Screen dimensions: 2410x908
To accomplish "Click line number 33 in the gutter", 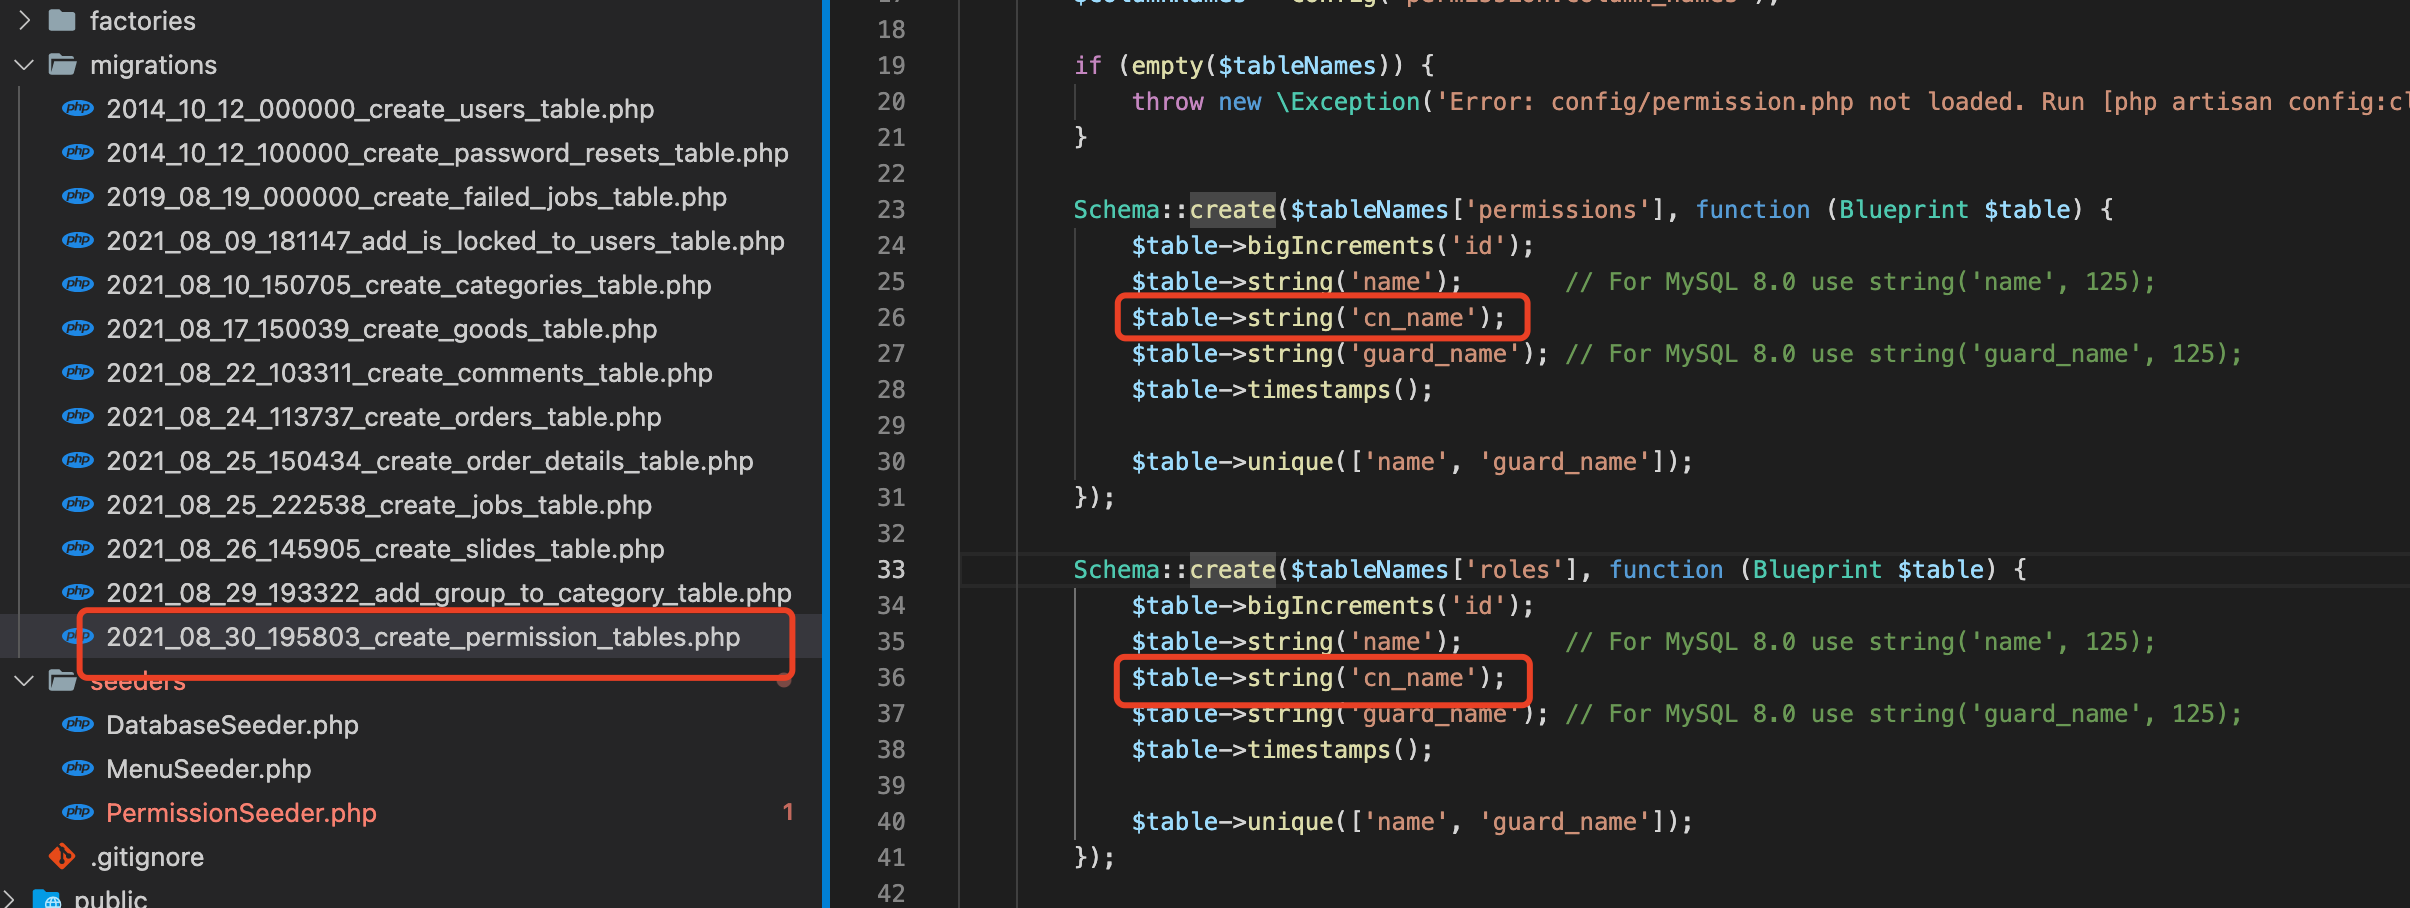I will point(891,569).
